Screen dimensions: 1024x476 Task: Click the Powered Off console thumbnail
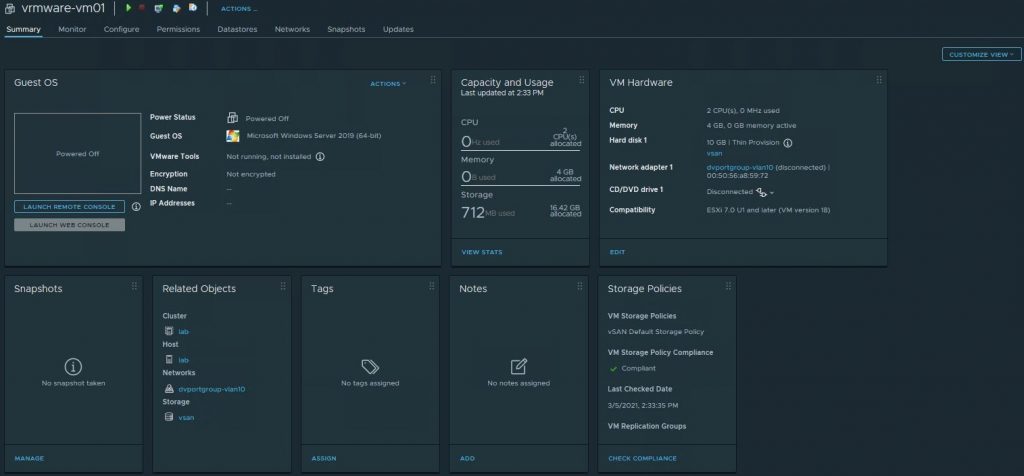78,153
